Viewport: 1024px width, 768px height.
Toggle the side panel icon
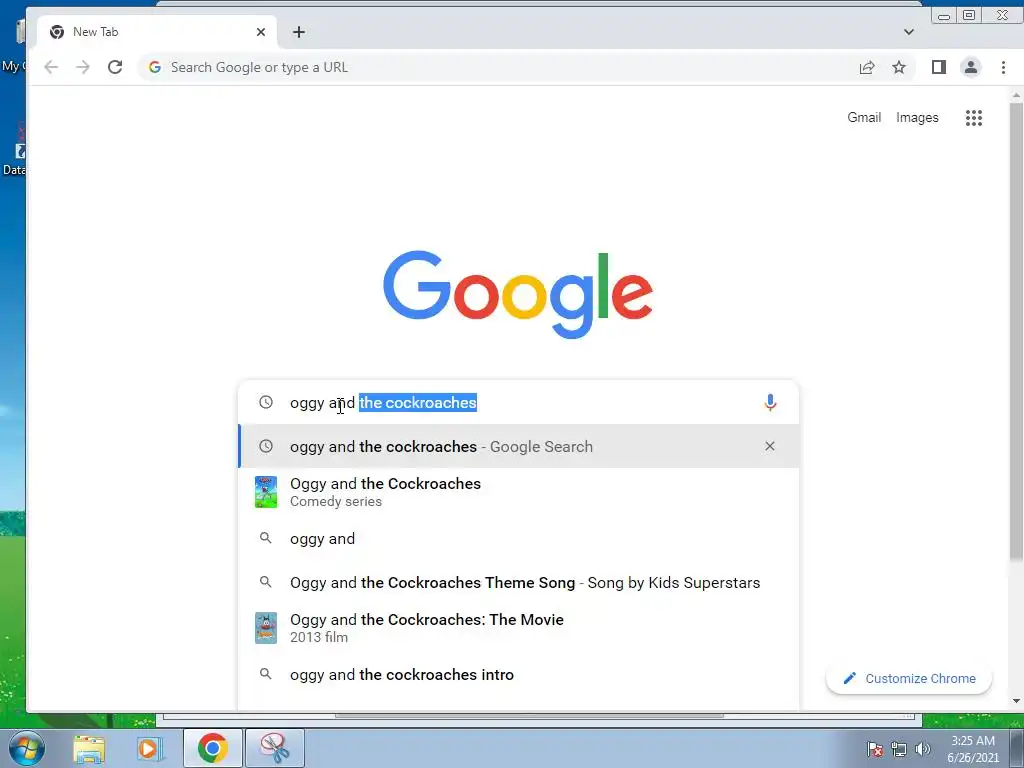coord(938,67)
